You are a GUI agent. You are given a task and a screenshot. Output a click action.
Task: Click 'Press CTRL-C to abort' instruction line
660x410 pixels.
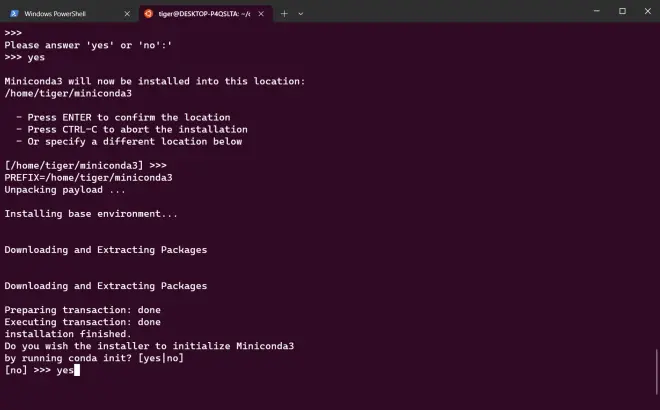[x=132, y=130]
